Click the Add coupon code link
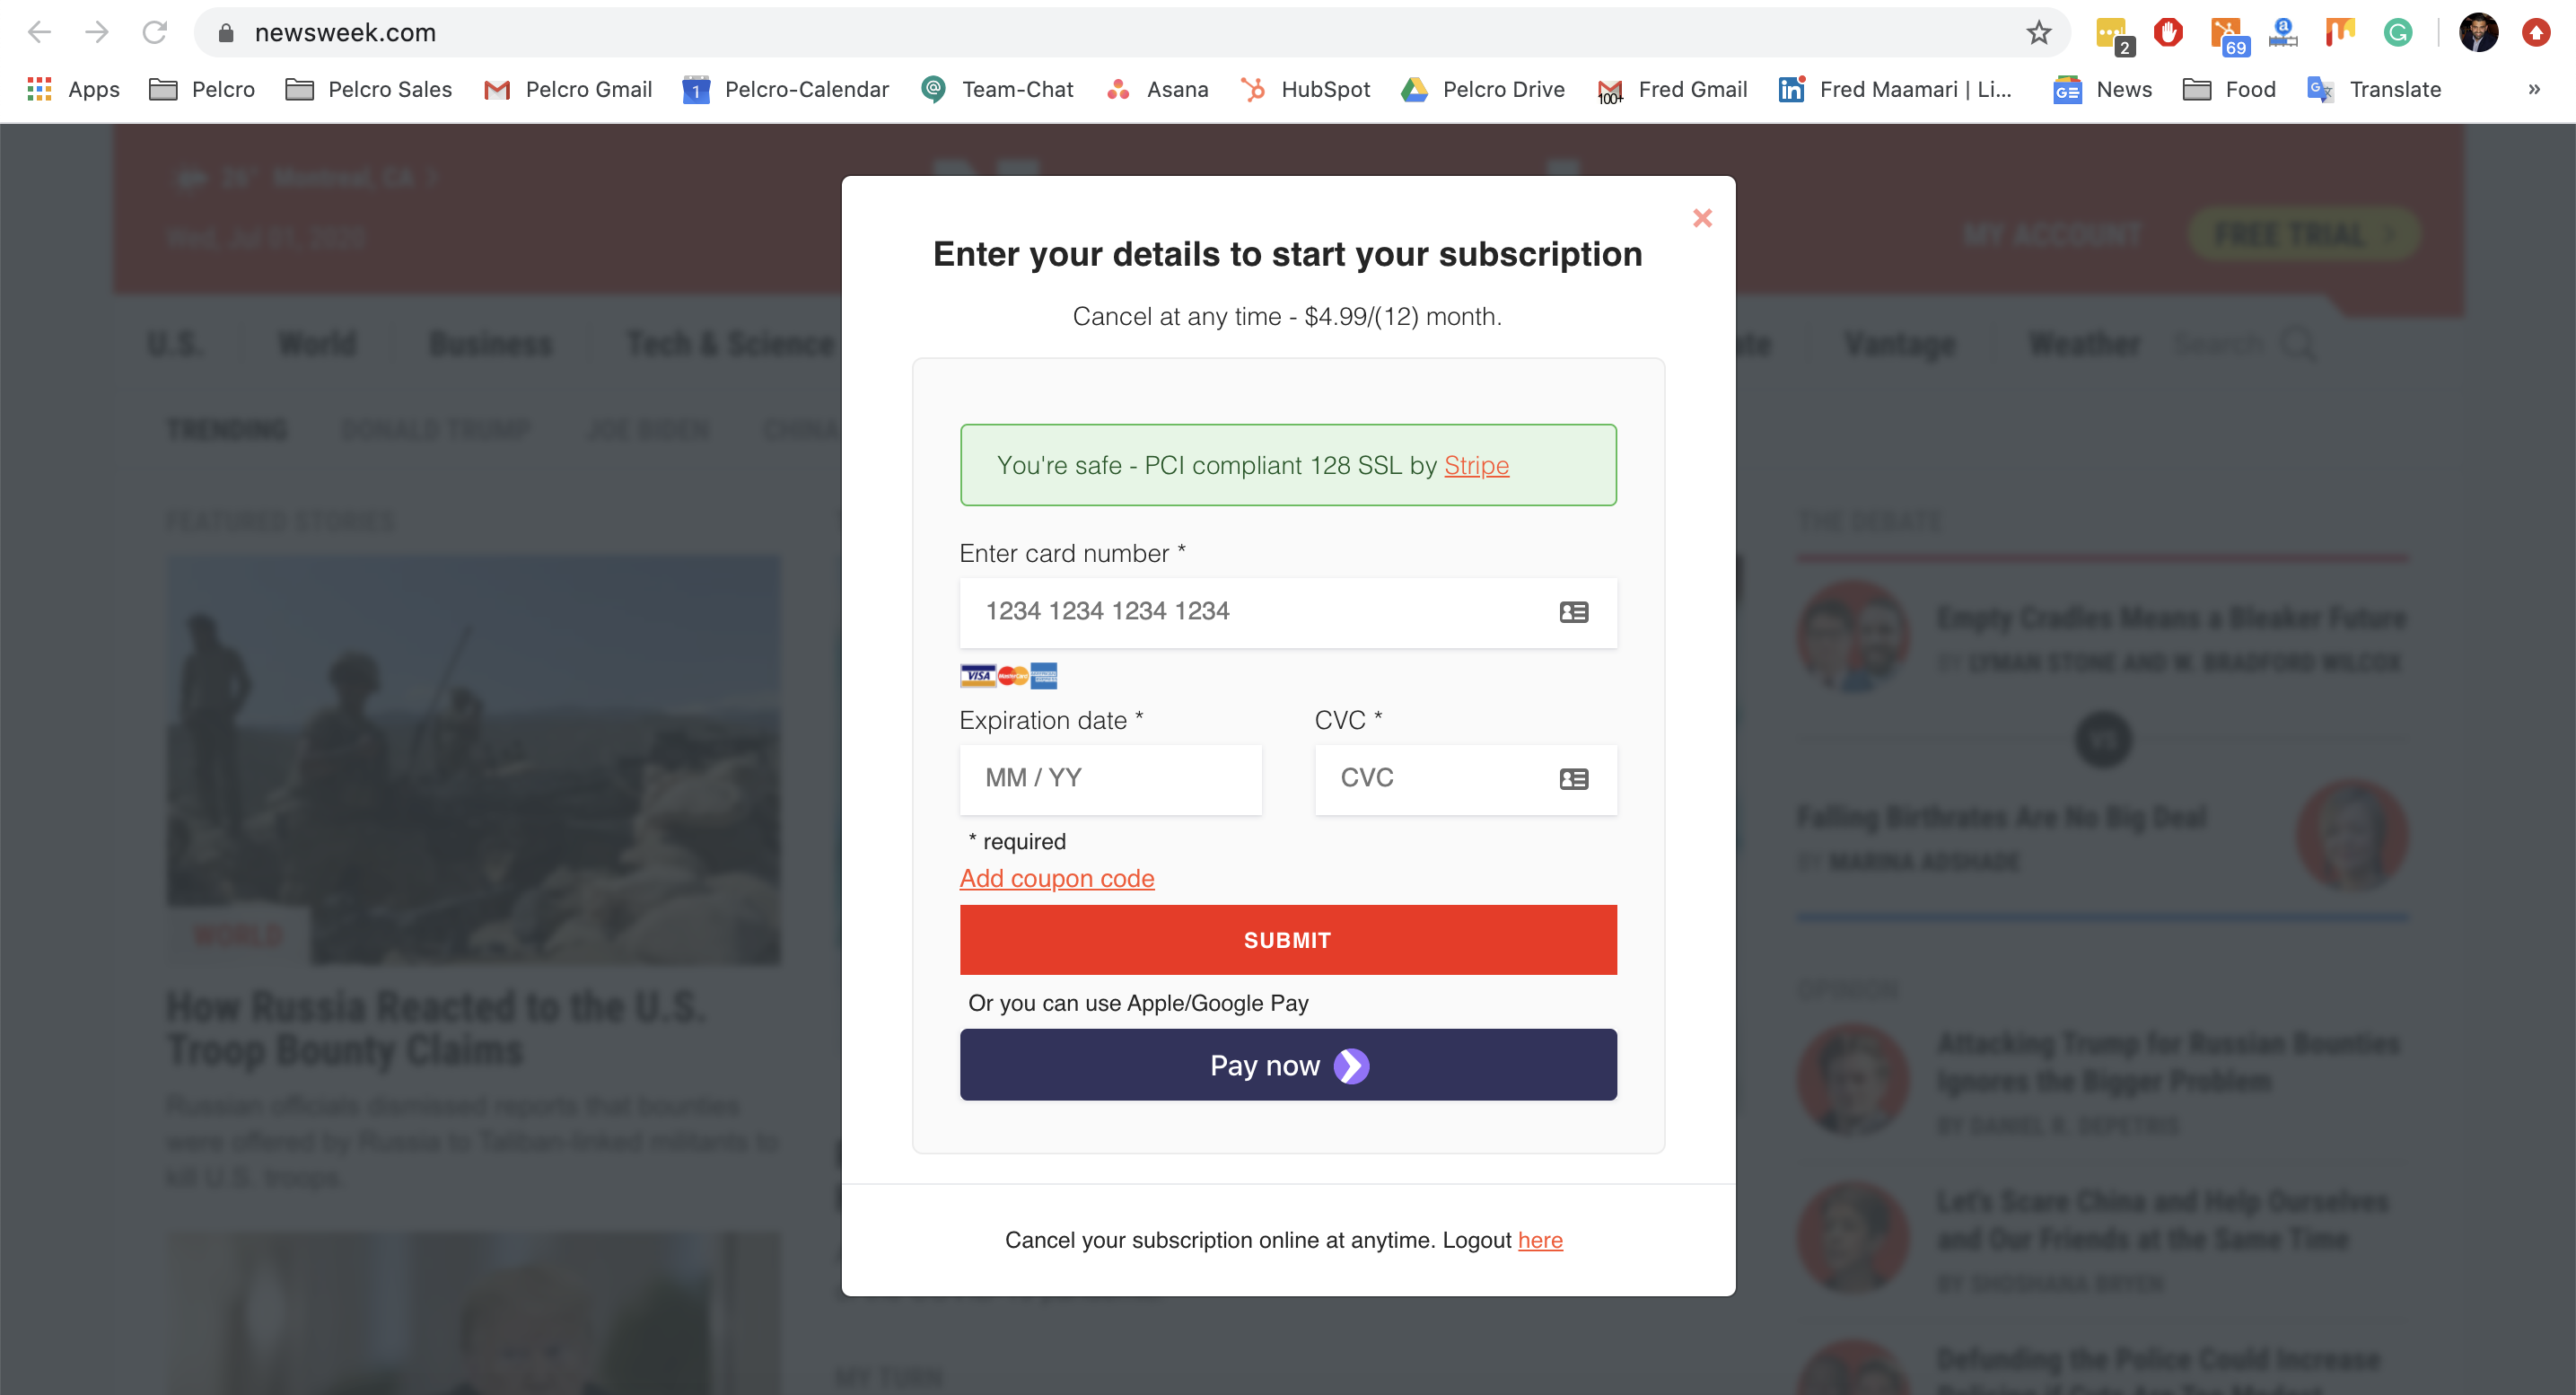Image resolution: width=2576 pixels, height=1395 pixels. tap(1056, 878)
